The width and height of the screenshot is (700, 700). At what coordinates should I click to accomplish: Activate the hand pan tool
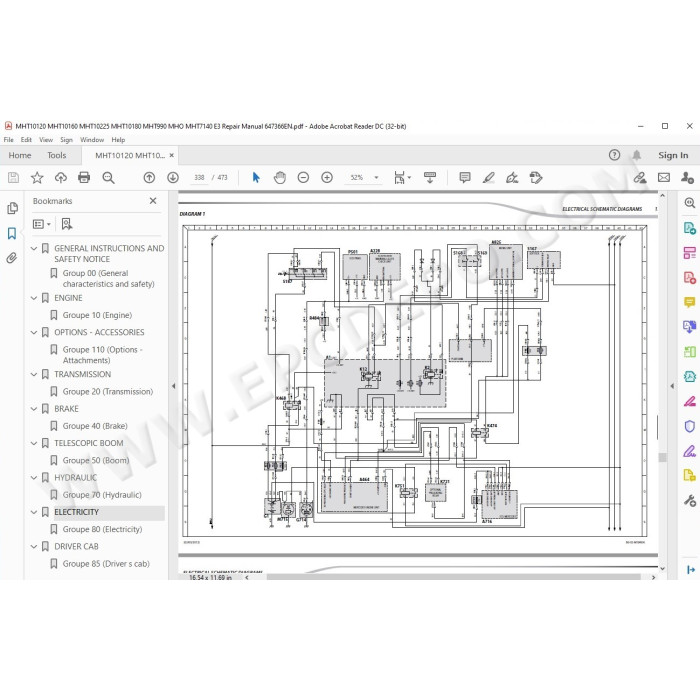[x=279, y=178]
